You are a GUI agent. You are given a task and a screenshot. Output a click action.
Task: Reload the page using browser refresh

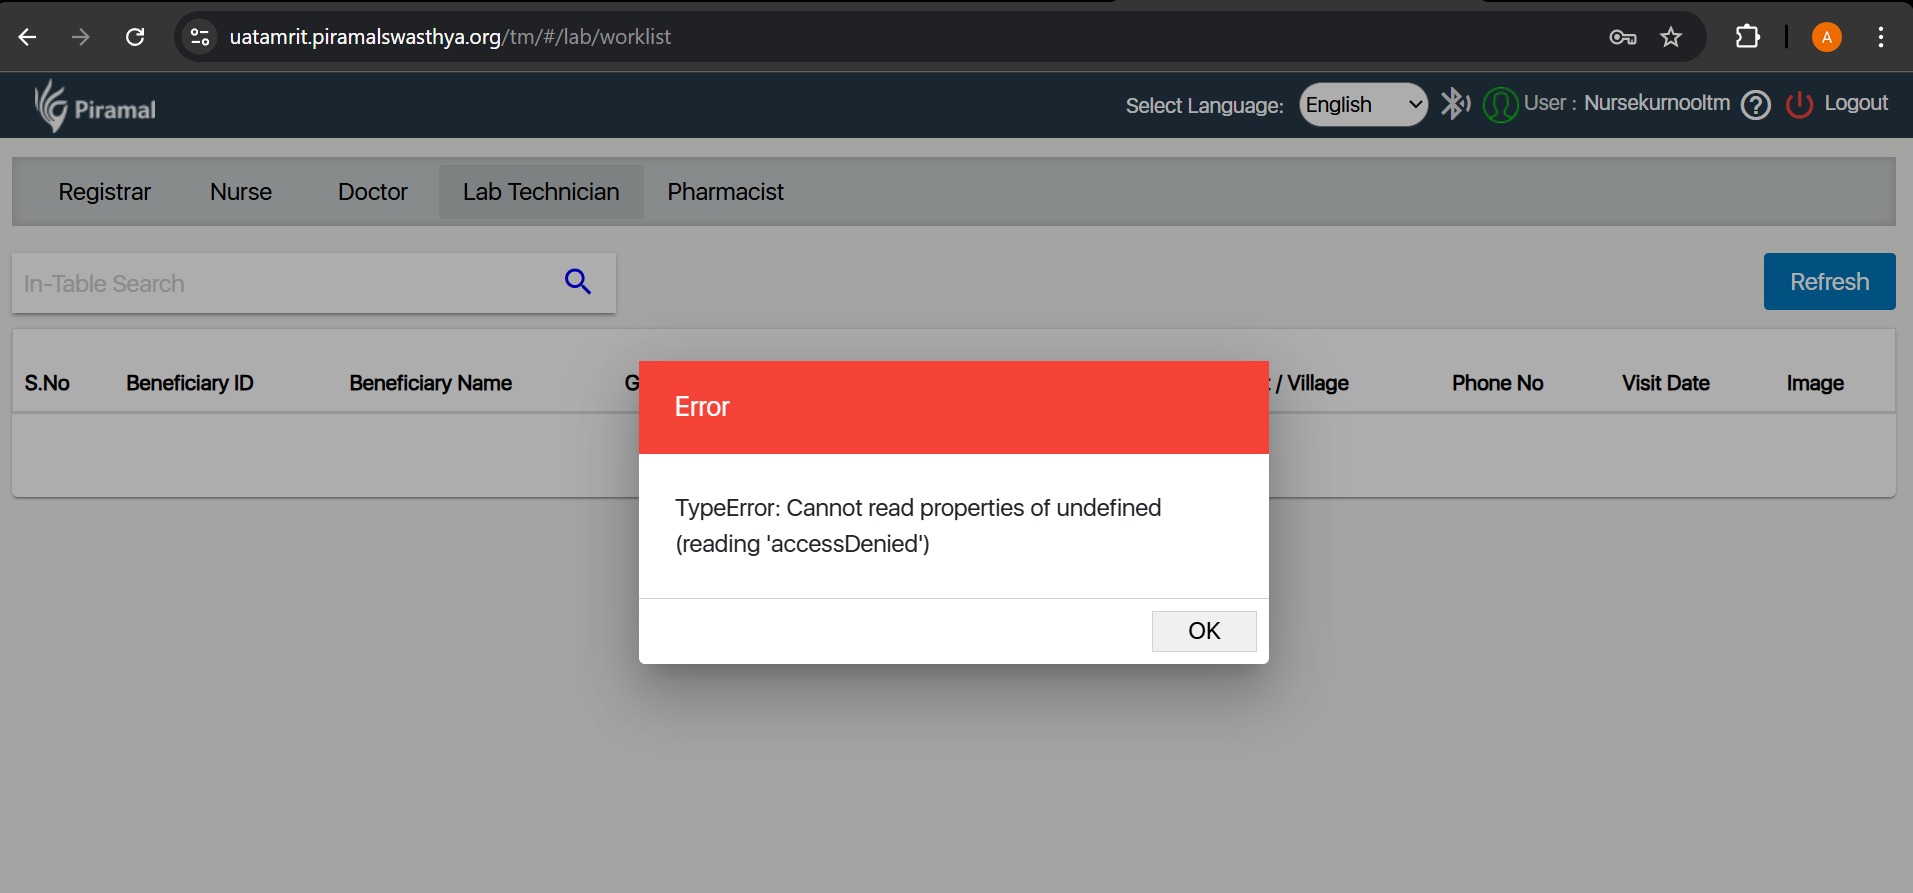pyautogui.click(x=135, y=37)
